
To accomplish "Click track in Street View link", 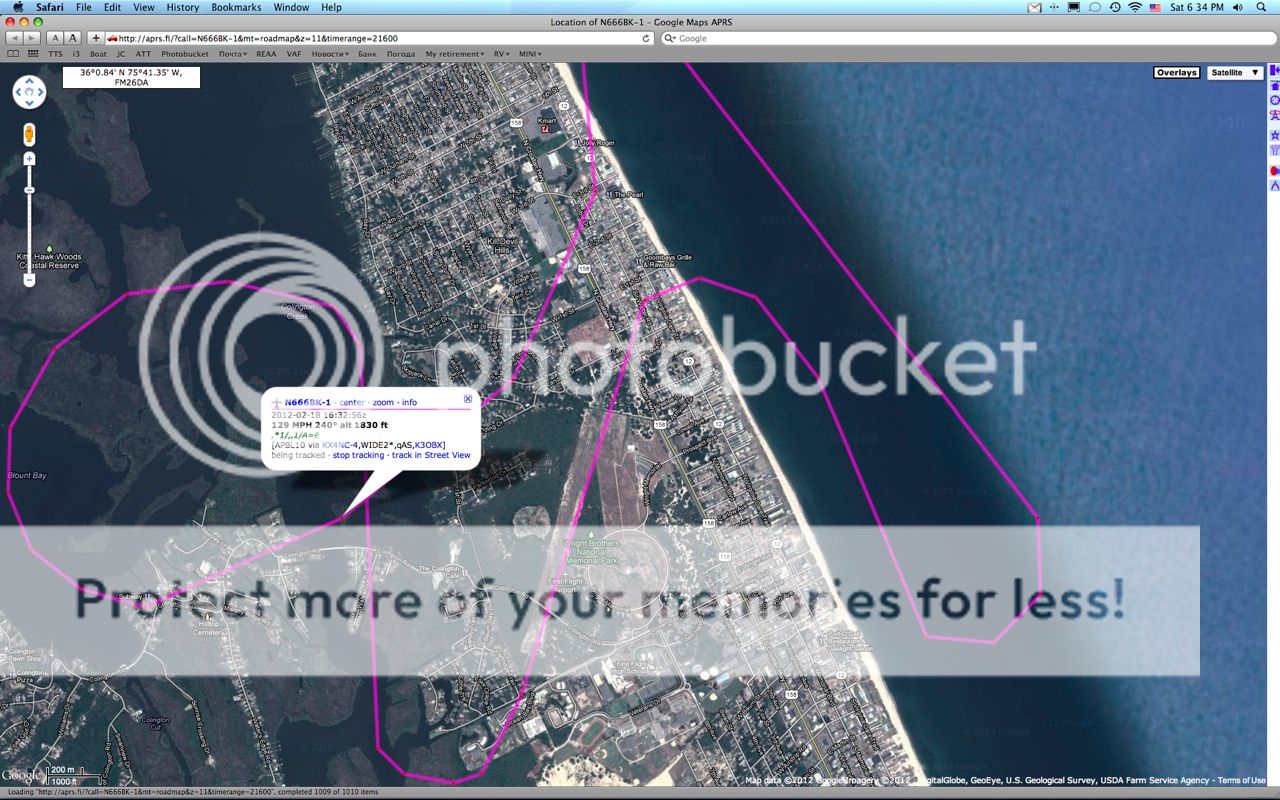I will (x=431, y=455).
